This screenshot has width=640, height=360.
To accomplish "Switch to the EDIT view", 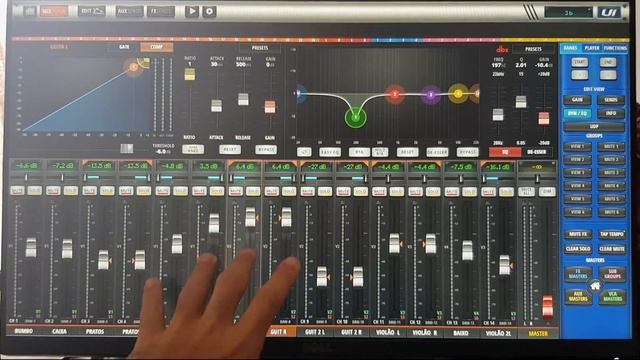I will pyautogui.click(x=91, y=11).
